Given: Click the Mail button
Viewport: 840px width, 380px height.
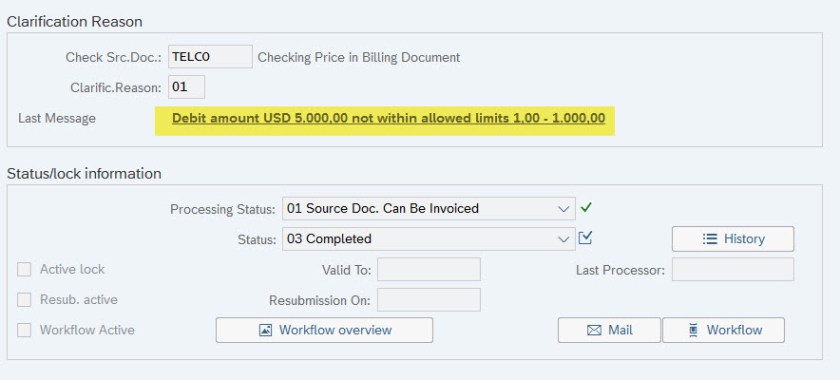Looking at the screenshot, I should click(609, 330).
